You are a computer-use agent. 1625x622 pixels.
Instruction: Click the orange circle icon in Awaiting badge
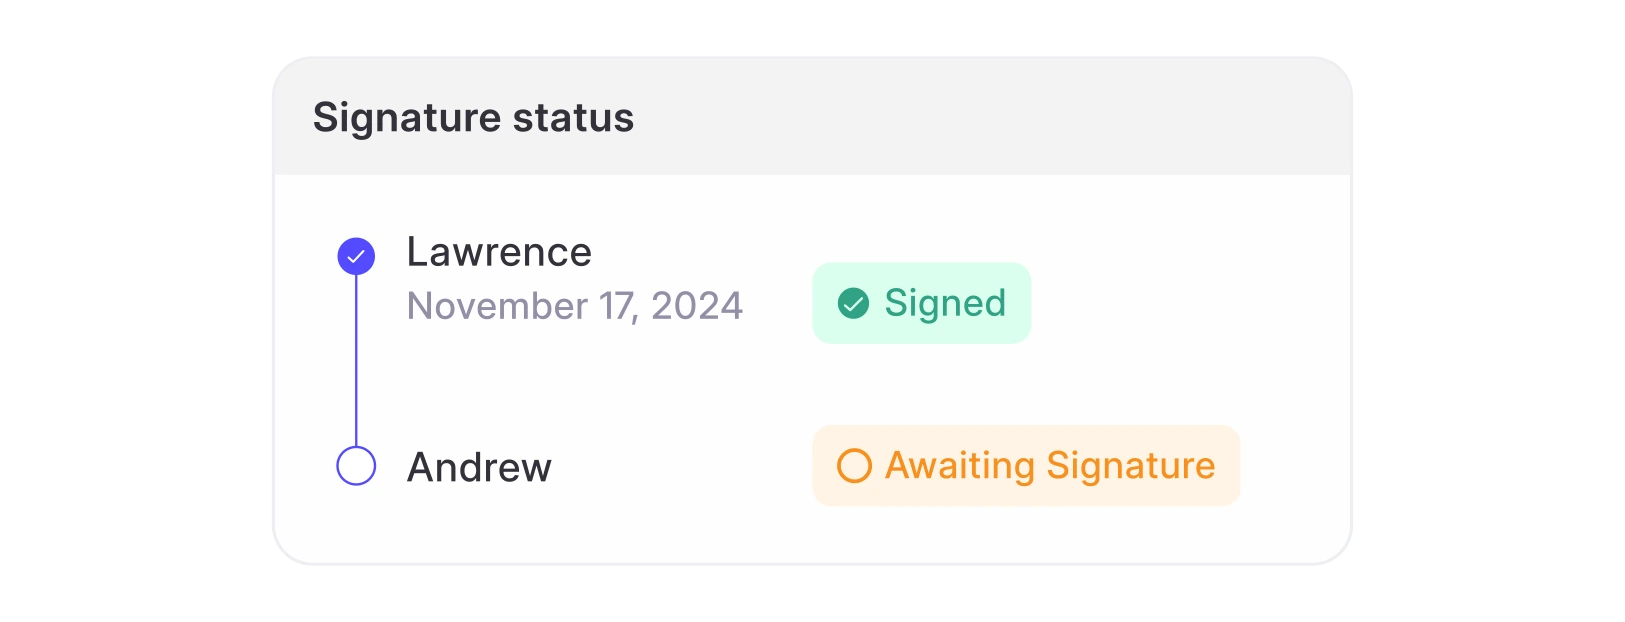point(854,466)
